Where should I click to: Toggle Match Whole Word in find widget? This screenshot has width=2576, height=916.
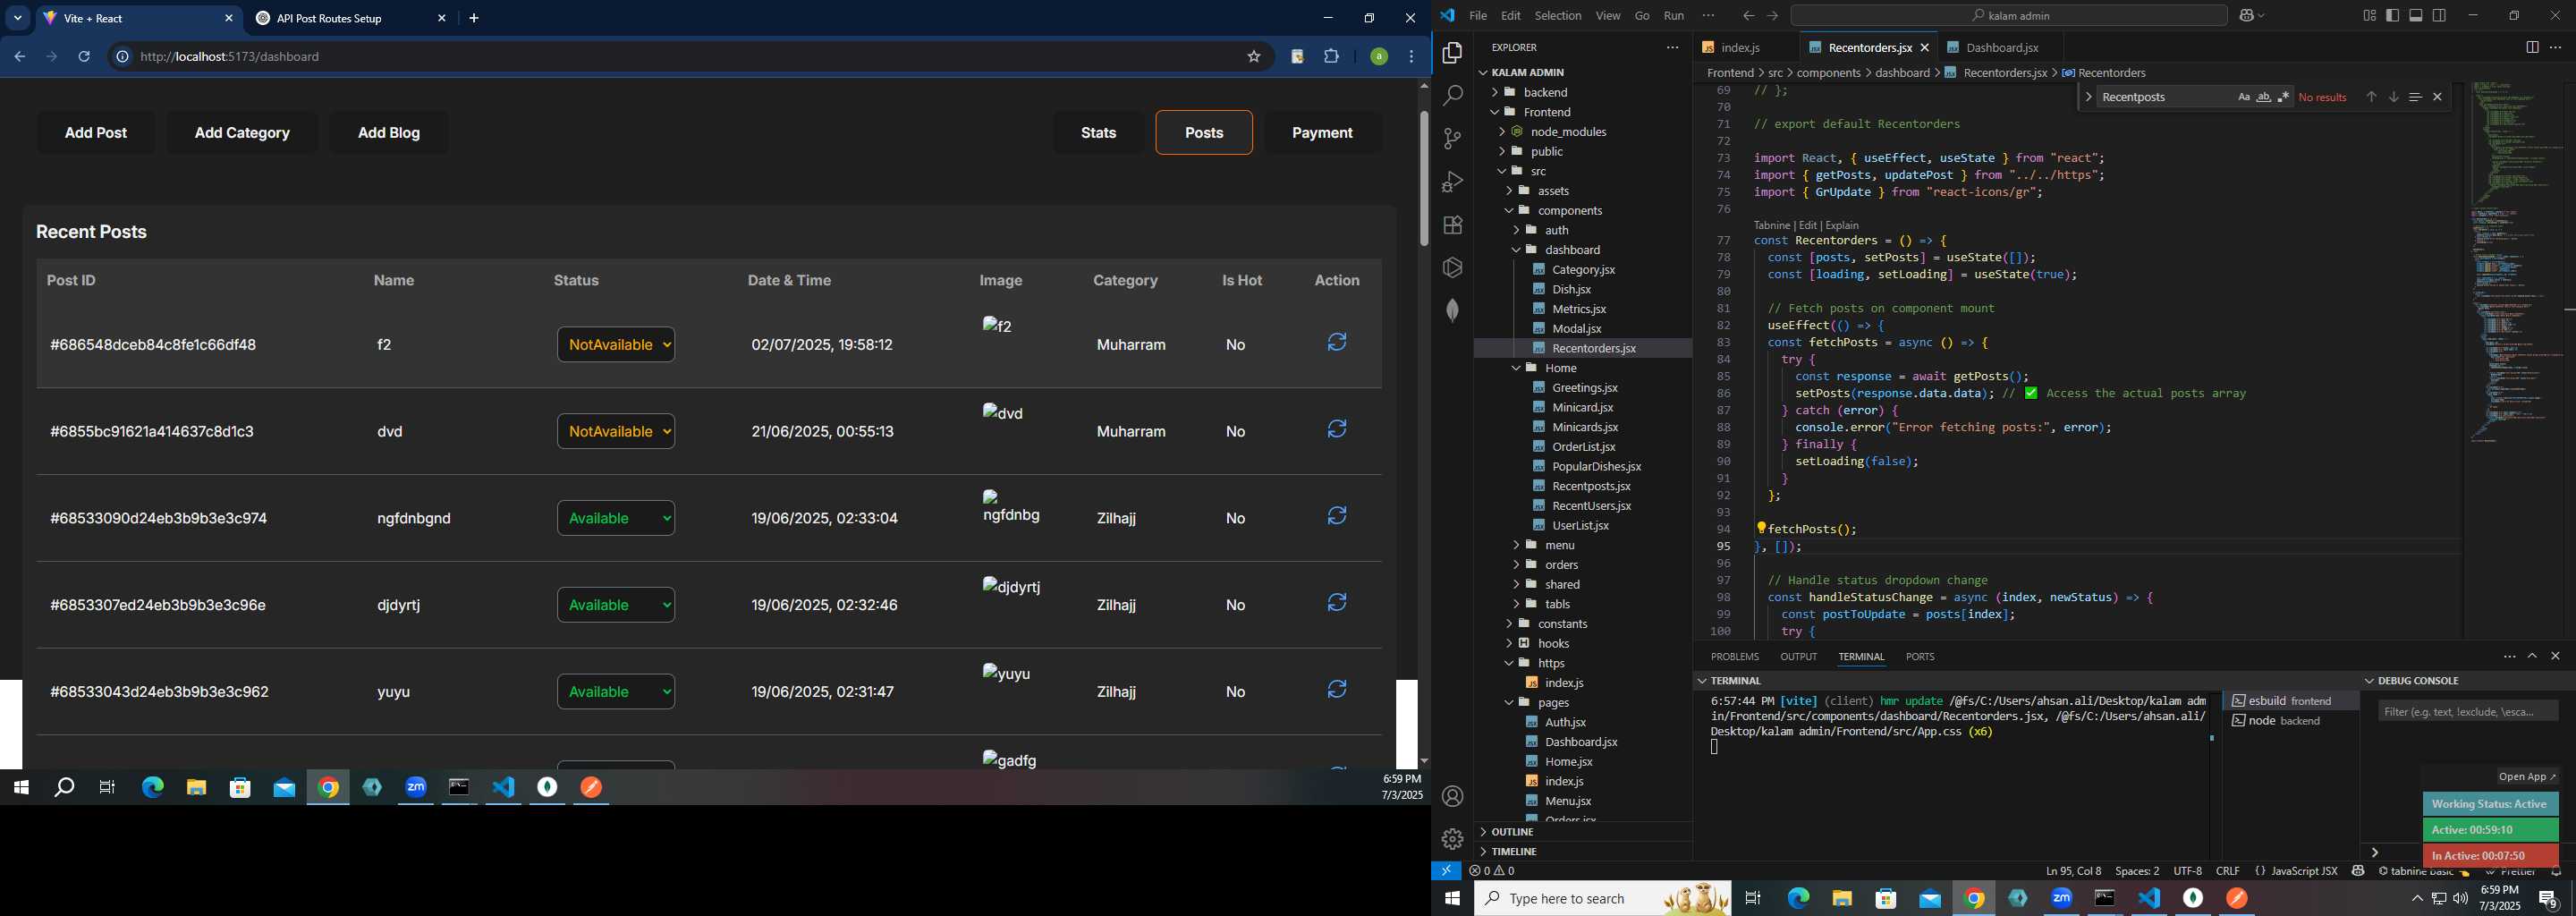pos(2263,97)
